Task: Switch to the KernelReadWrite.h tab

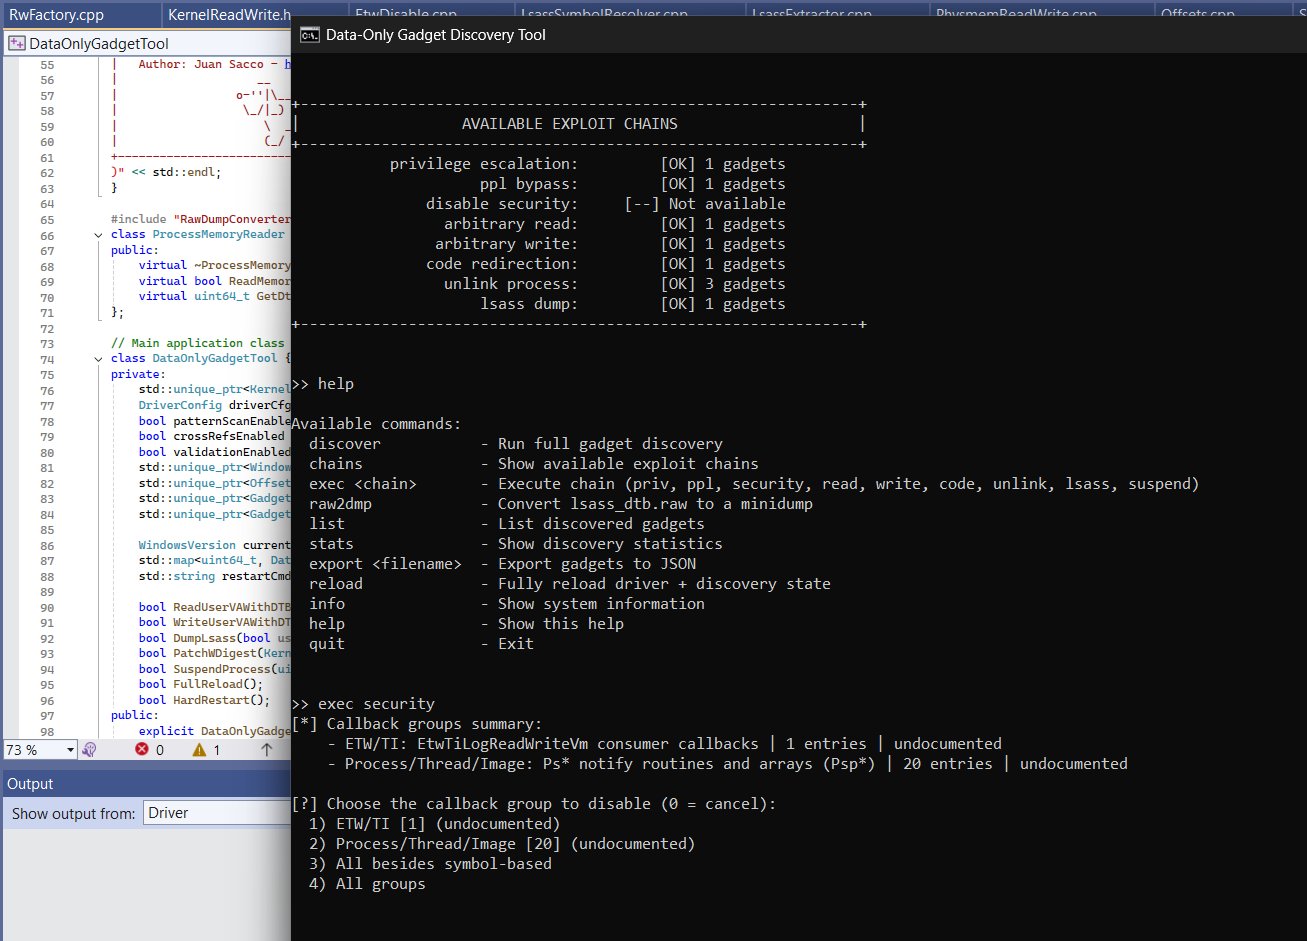Action: click(x=229, y=15)
